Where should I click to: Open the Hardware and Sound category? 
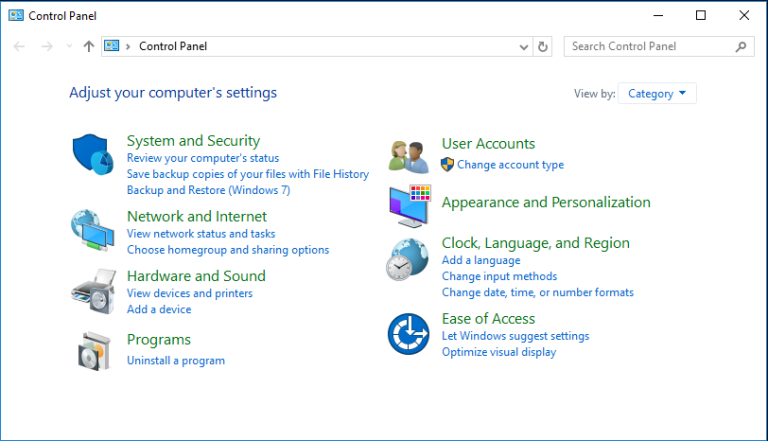pos(196,276)
